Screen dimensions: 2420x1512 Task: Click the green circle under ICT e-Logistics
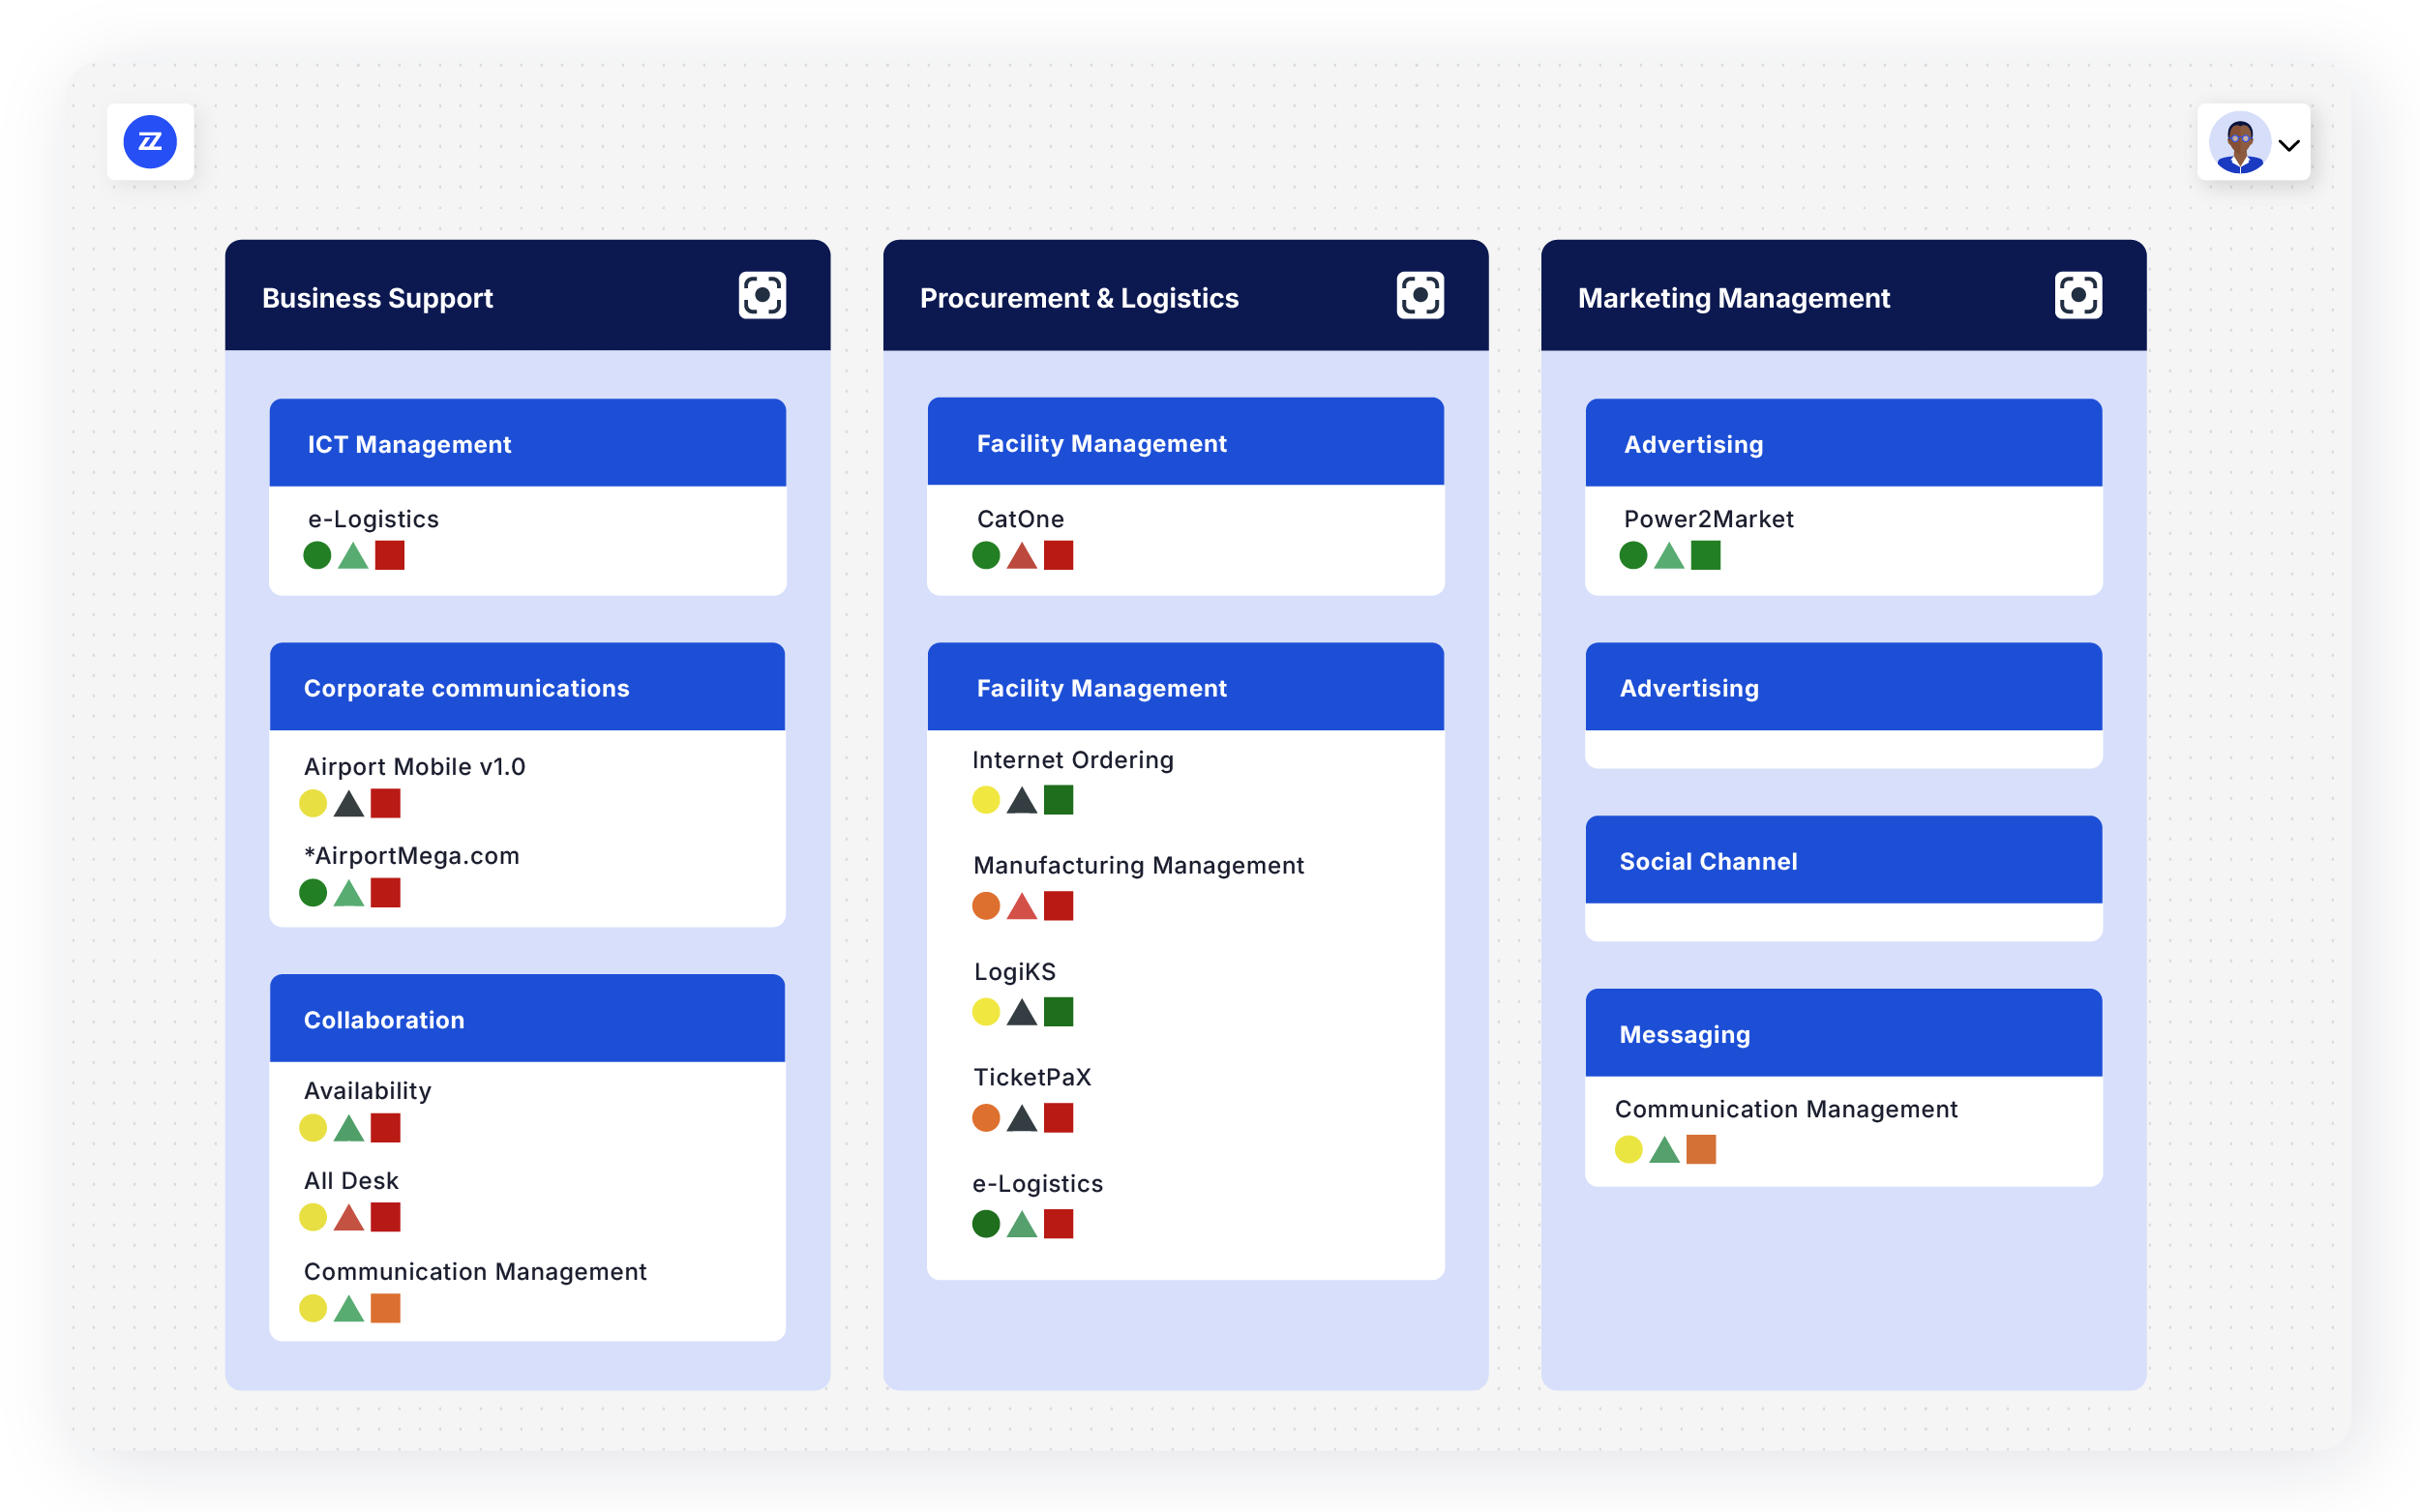click(317, 555)
